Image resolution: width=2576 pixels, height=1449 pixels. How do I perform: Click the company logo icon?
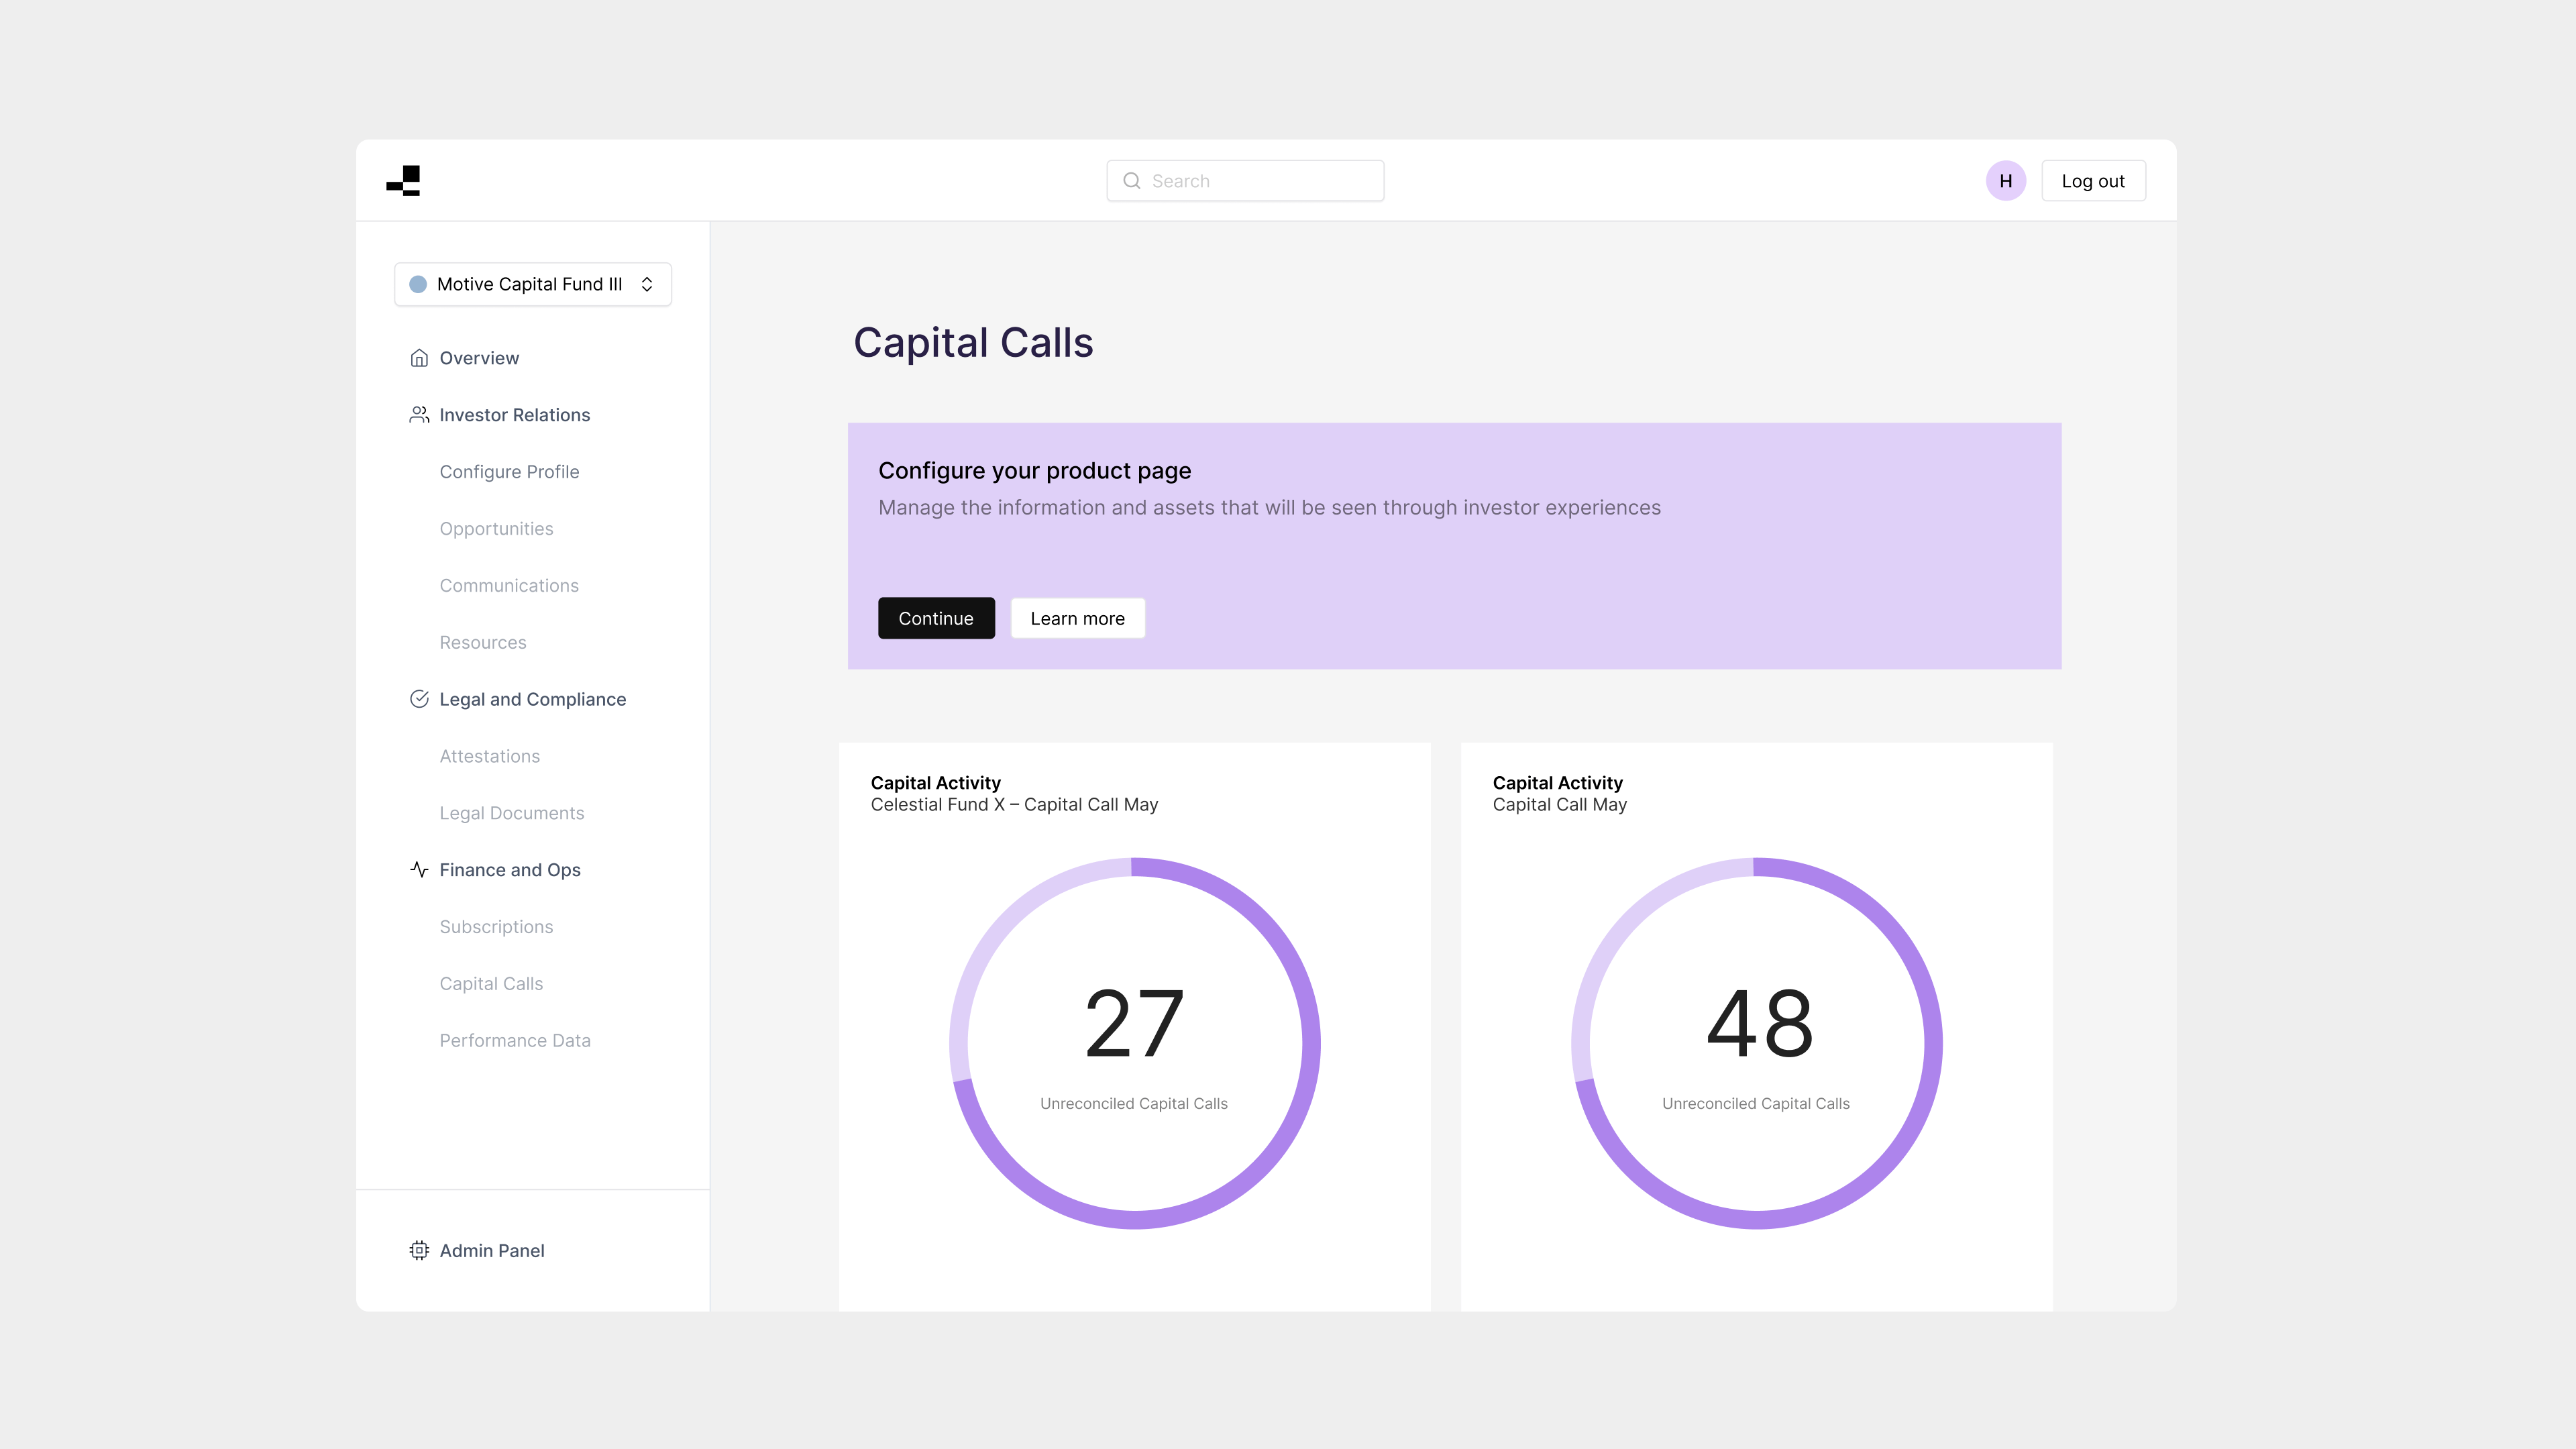click(x=403, y=181)
